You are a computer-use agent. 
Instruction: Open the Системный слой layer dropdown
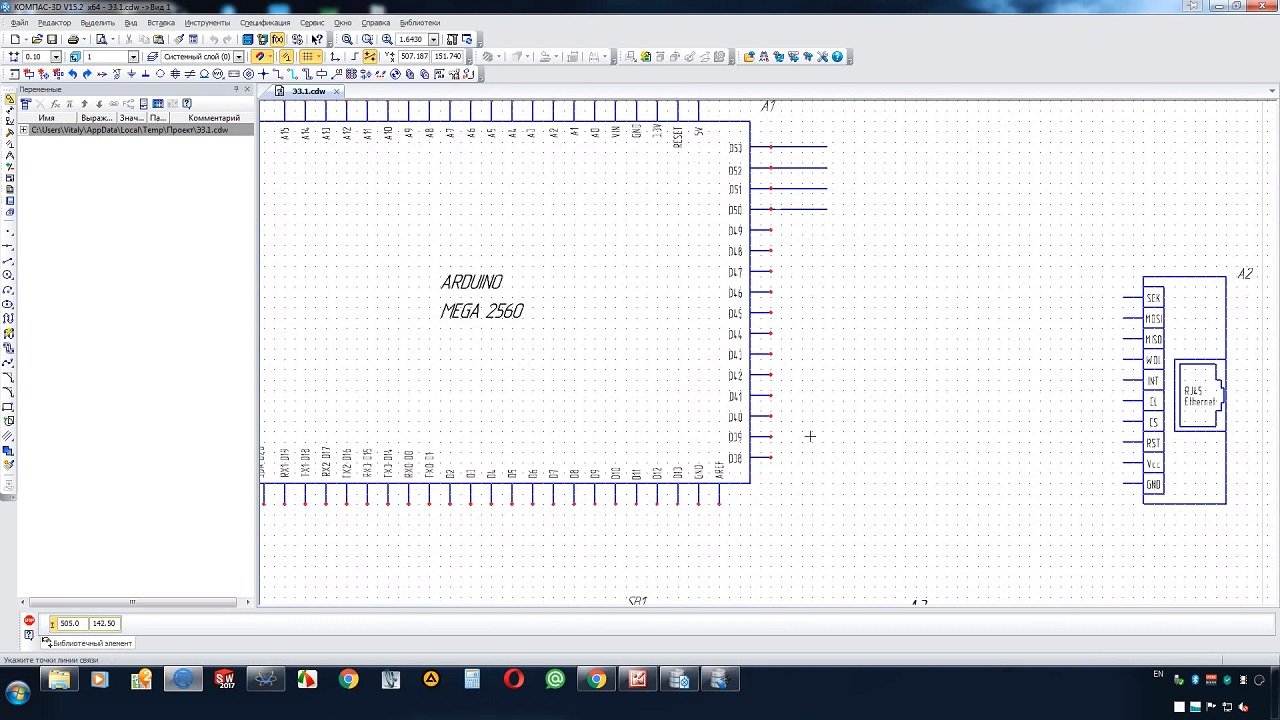(x=238, y=57)
